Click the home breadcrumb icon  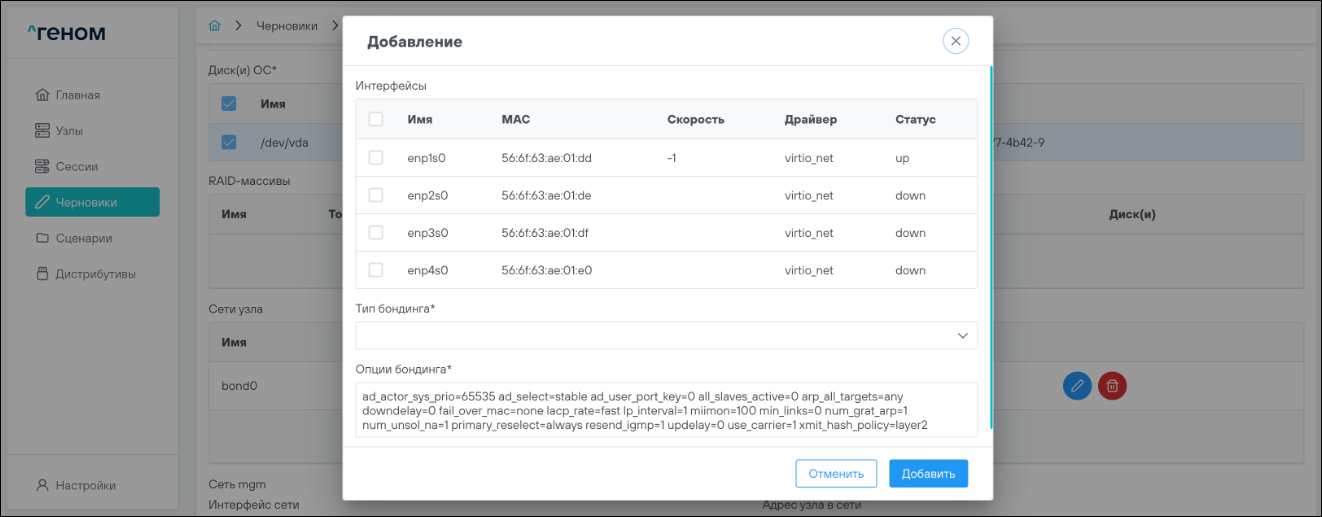pyautogui.click(x=213, y=25)
